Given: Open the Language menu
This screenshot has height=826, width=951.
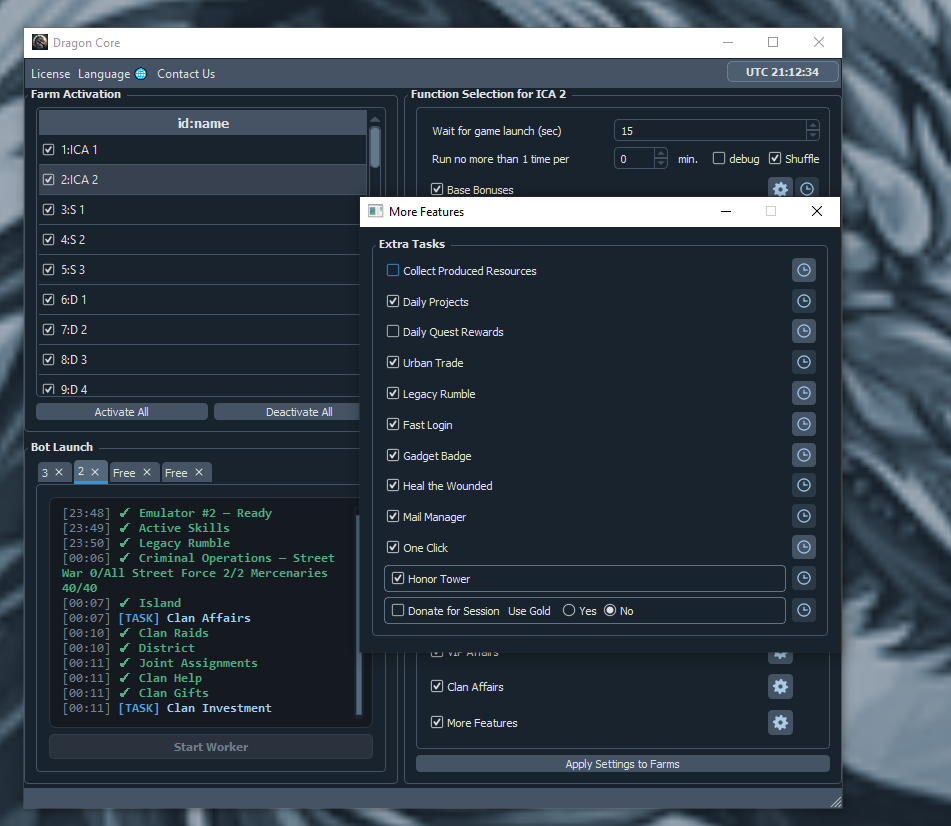Looking at the screenshot, I should (x=104, y=74).
